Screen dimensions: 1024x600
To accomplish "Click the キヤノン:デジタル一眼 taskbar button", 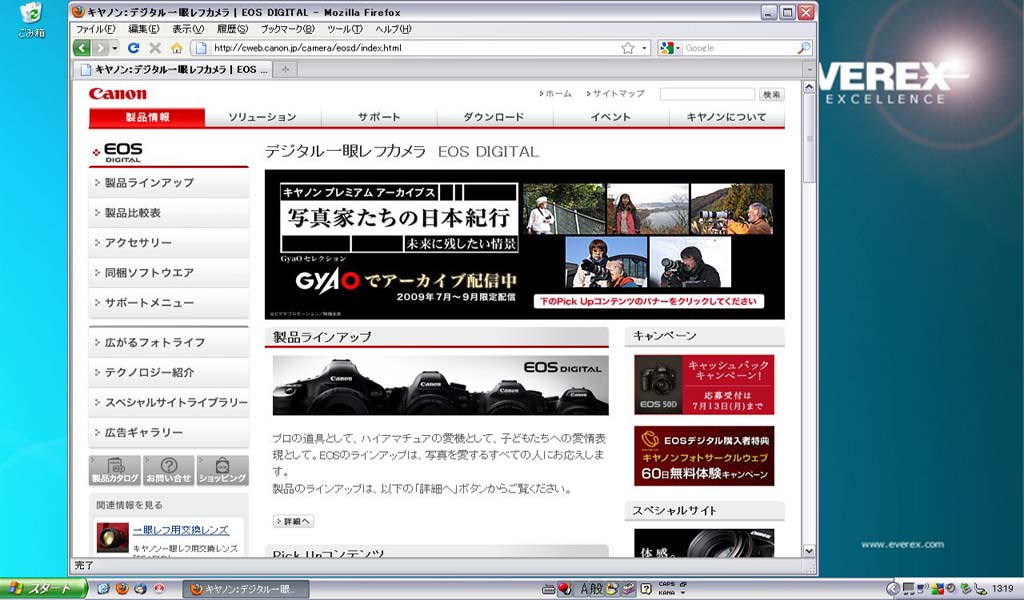I will 244,589.
